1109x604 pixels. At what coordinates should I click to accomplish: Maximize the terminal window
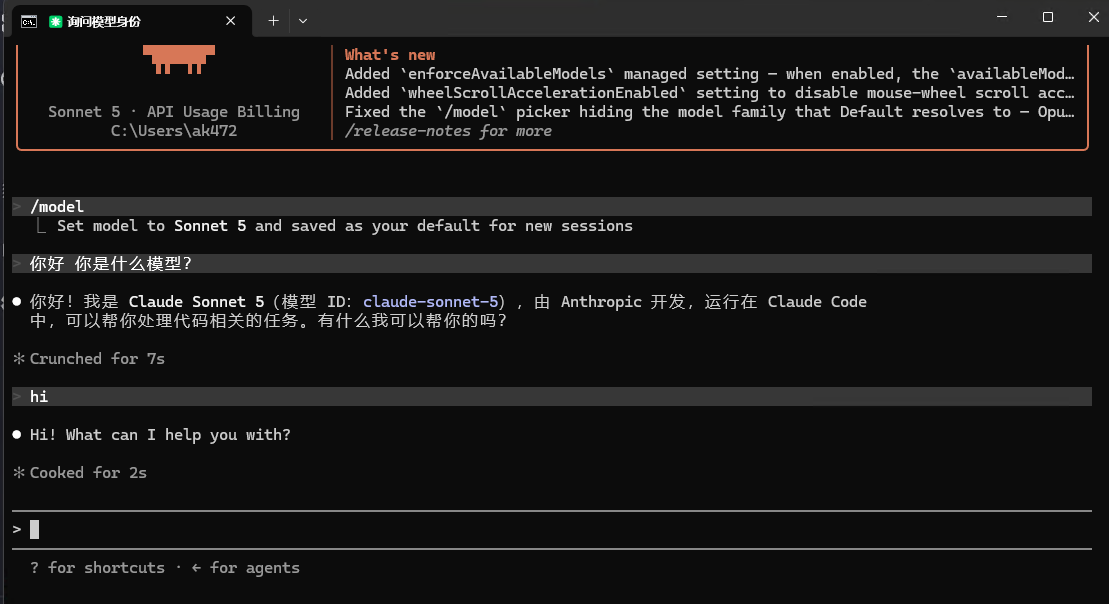tap(1047, 17)
